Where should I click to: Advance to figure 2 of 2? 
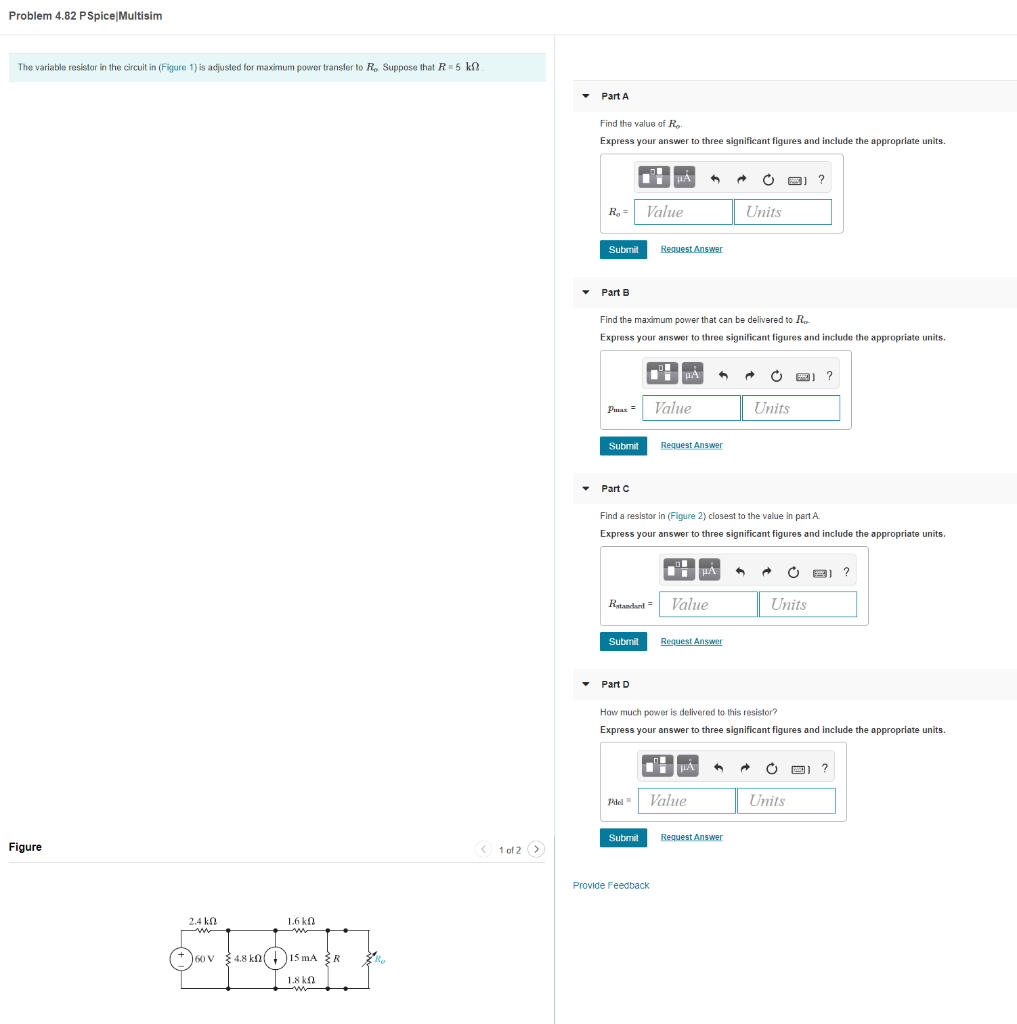pyautogui.click(x=536, y=848)
